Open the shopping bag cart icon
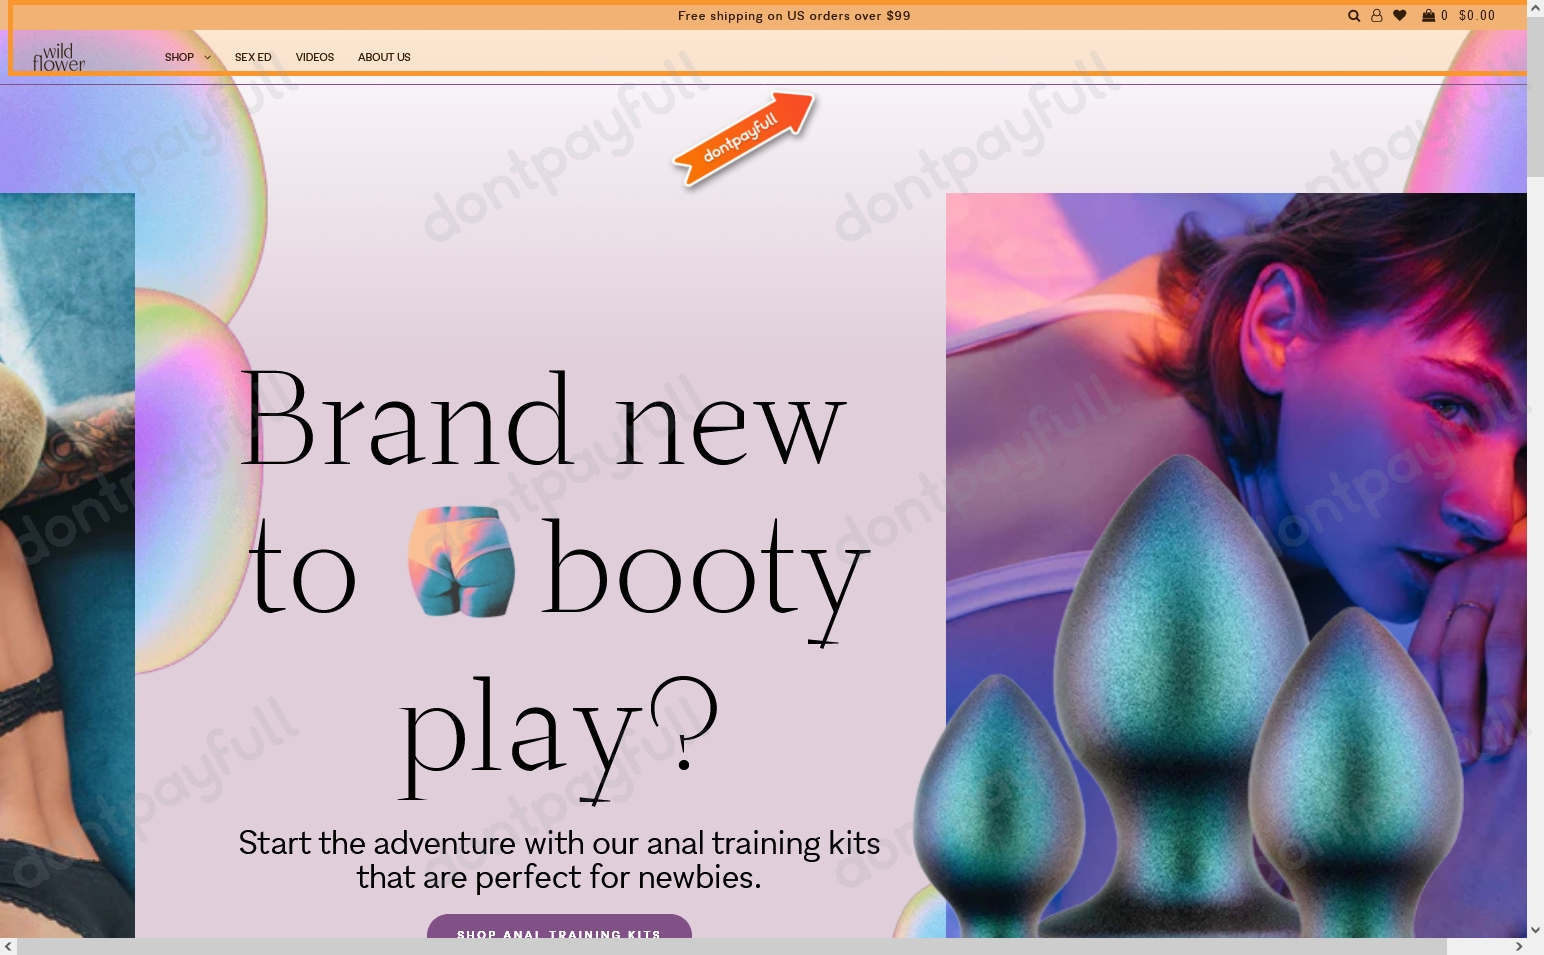Screen dimensions: 1544x955 [x=1429, y=16]
